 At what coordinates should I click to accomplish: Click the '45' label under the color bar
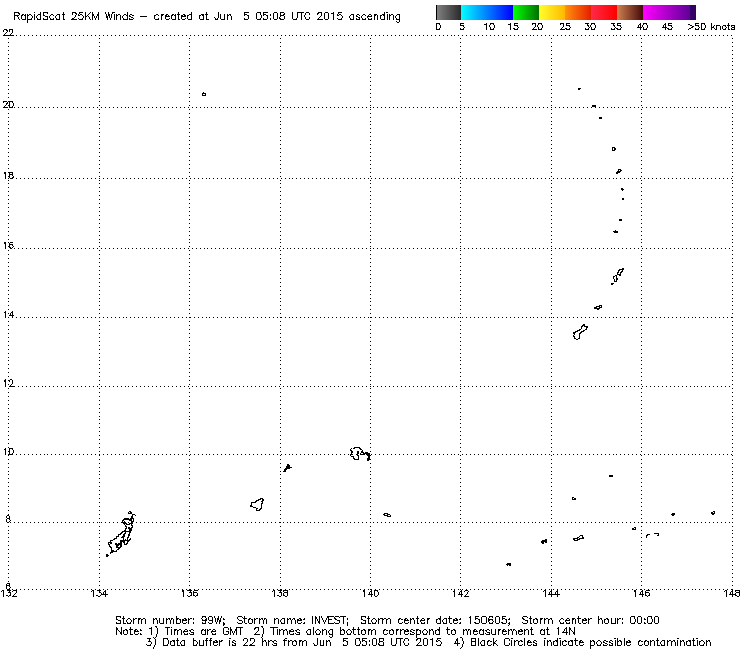point(667,27)
